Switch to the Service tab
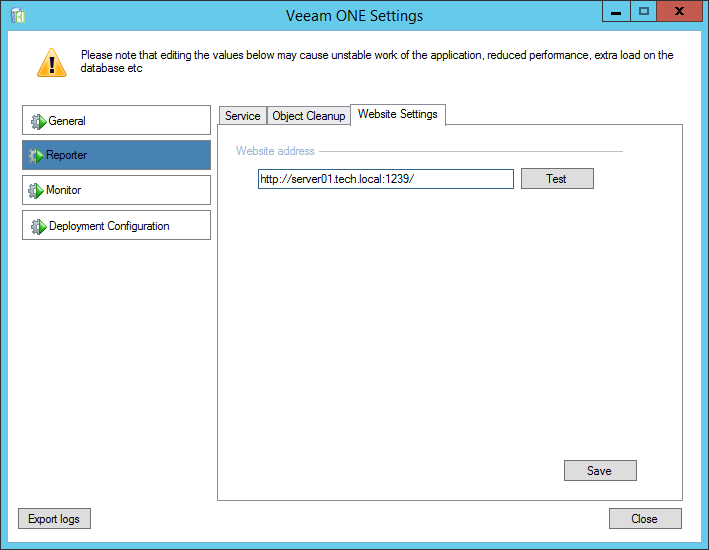 [x=242, y=116]
